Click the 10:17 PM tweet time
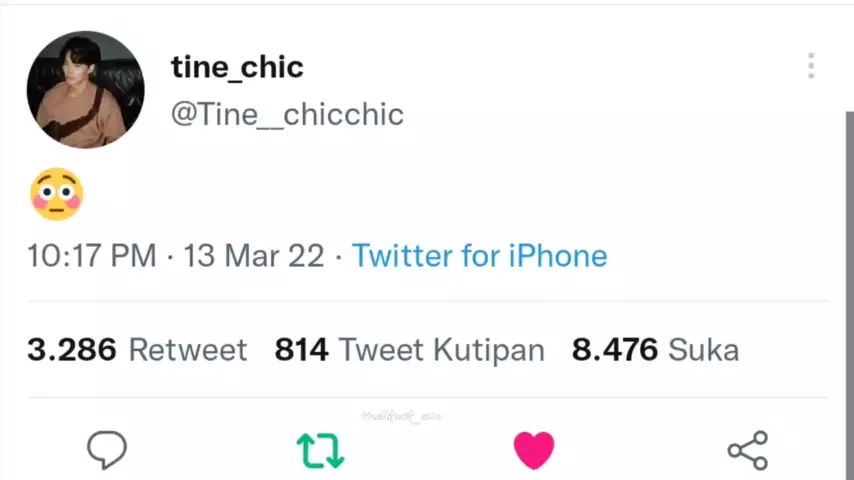This screenshot has width=854, height=480. tap(91, 256)
